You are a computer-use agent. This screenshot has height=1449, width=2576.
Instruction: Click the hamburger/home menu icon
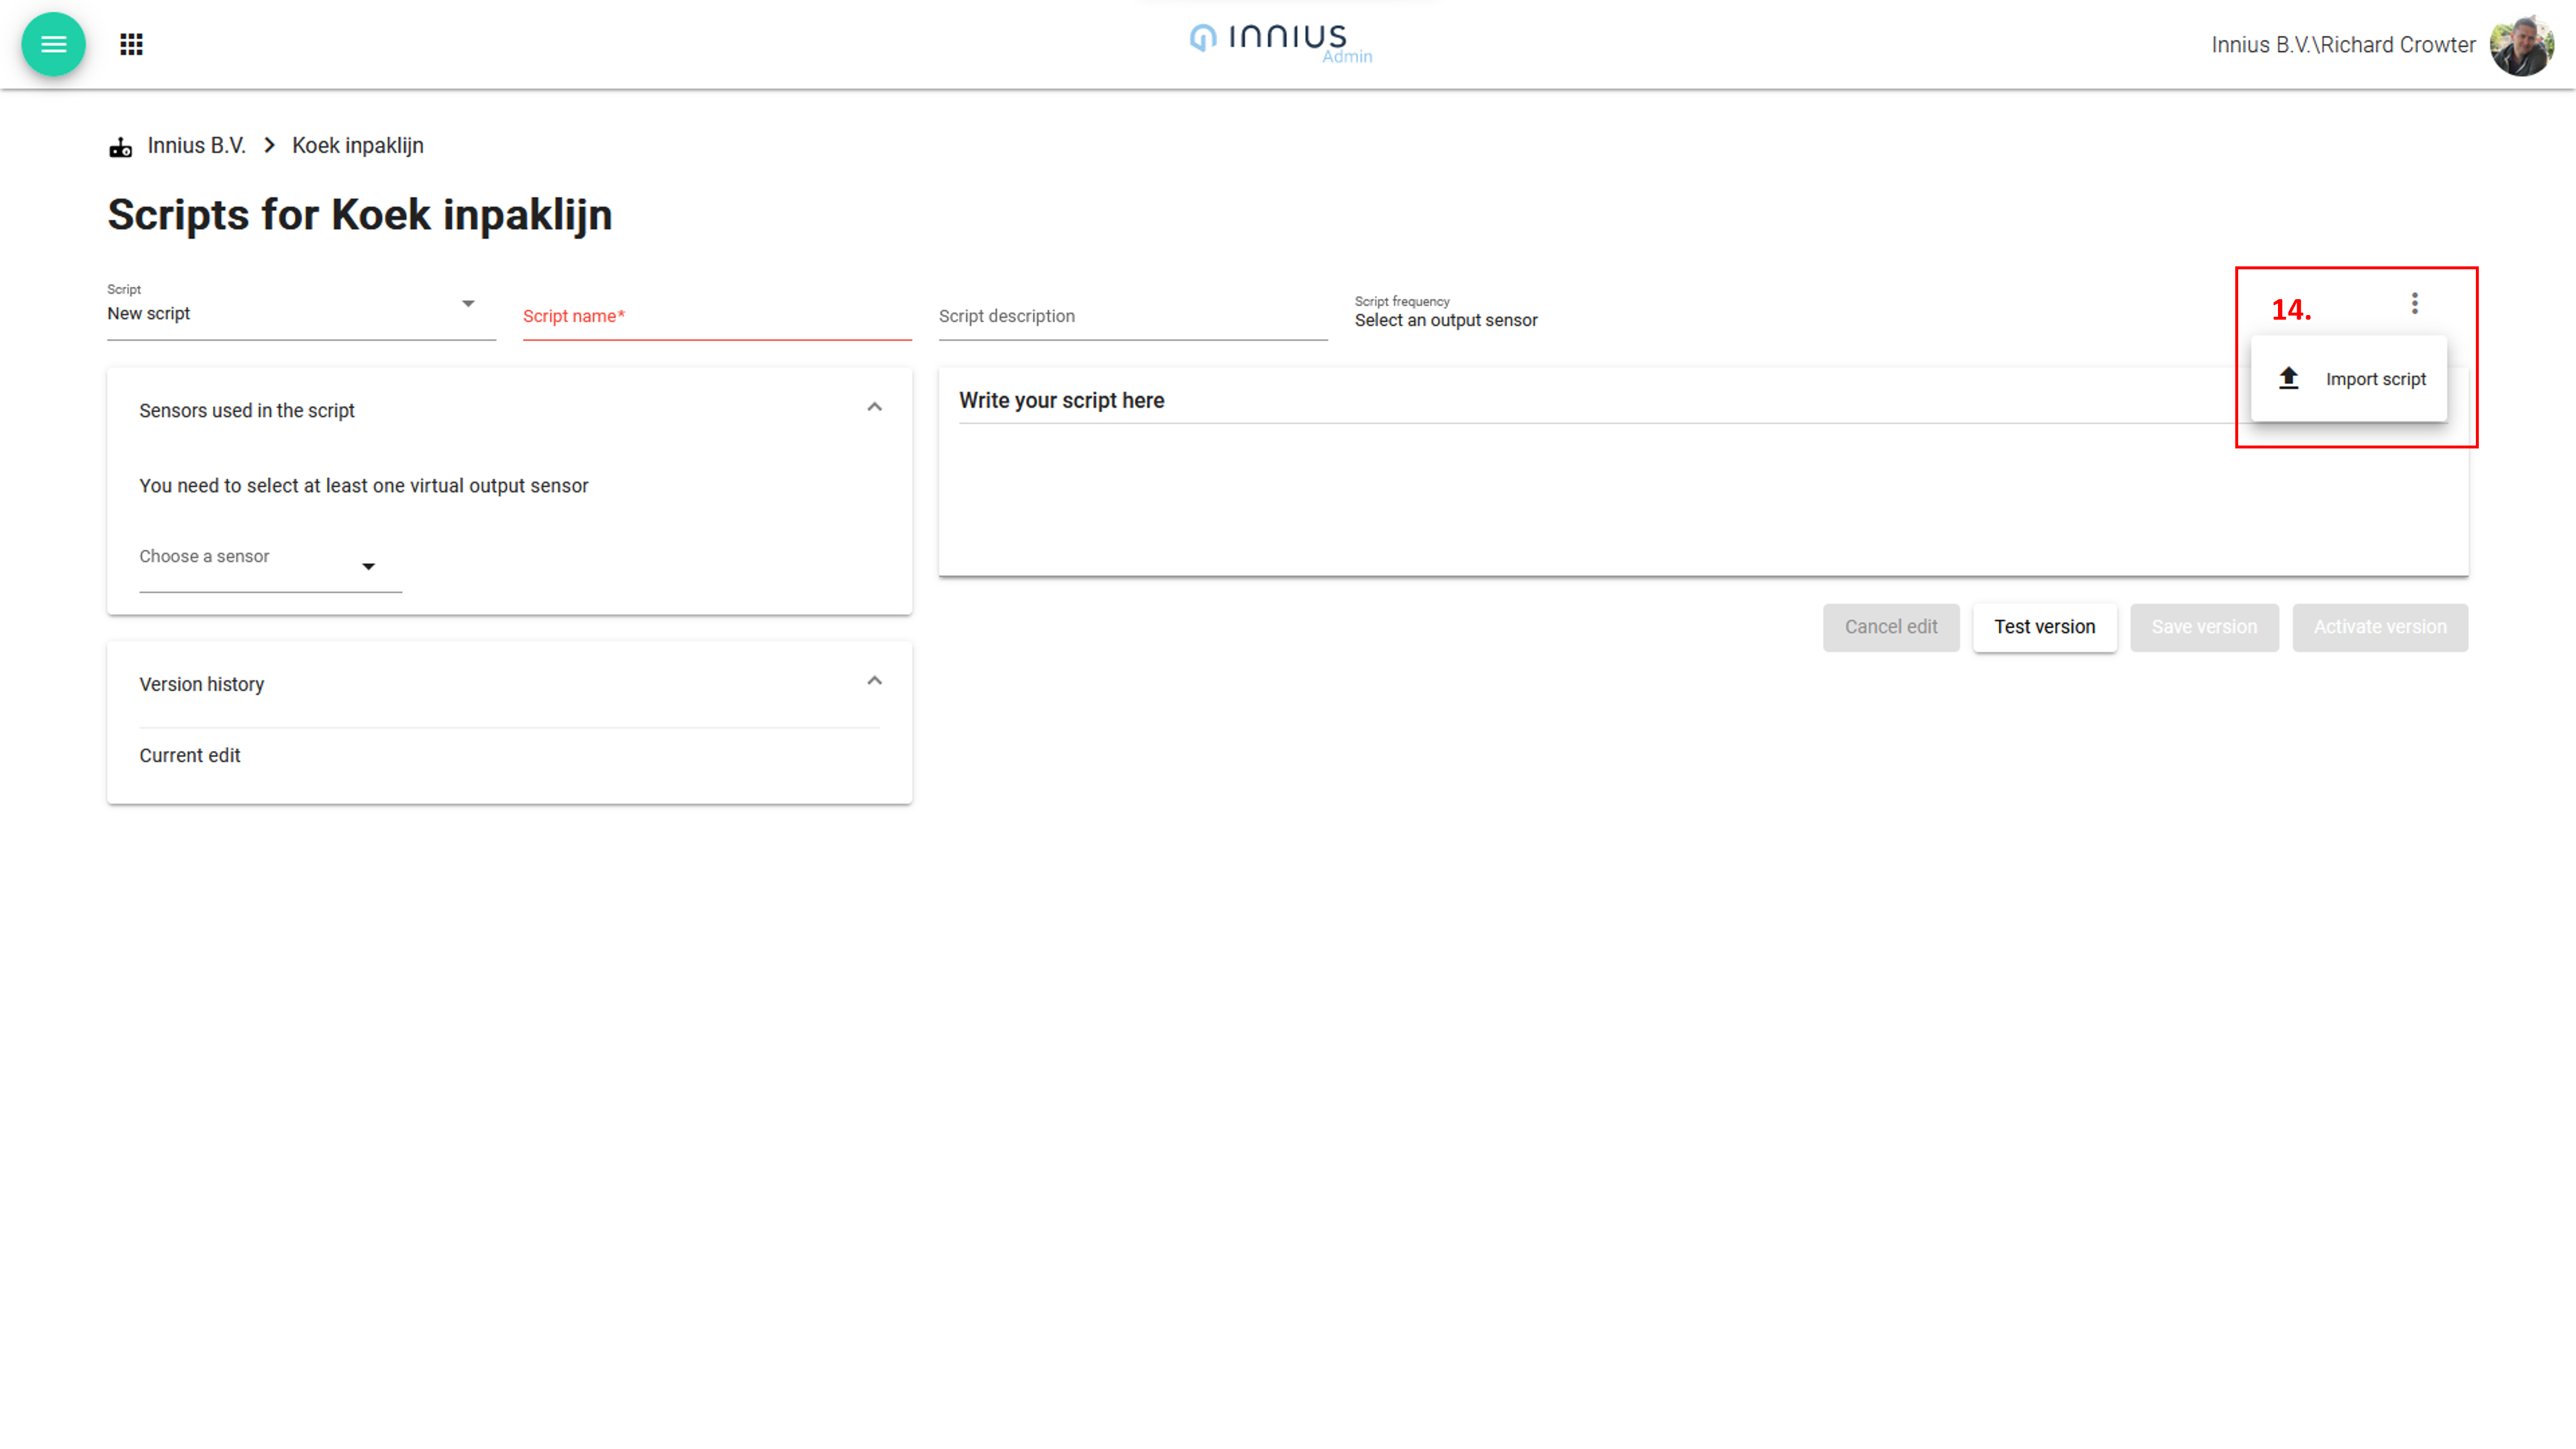53,44
